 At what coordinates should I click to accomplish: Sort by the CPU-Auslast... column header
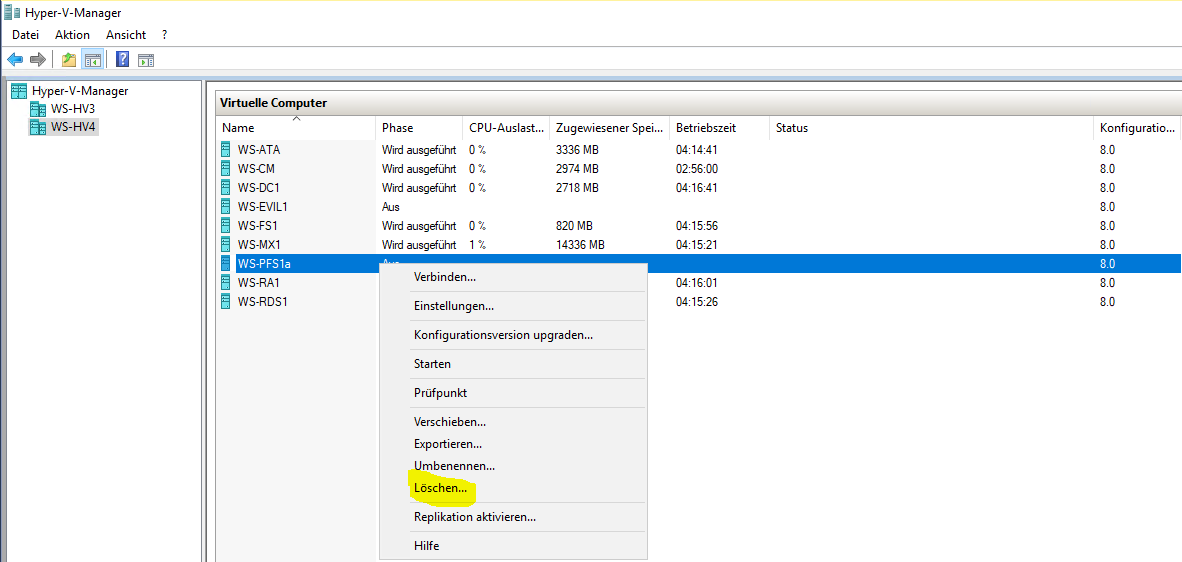point(506,128)
